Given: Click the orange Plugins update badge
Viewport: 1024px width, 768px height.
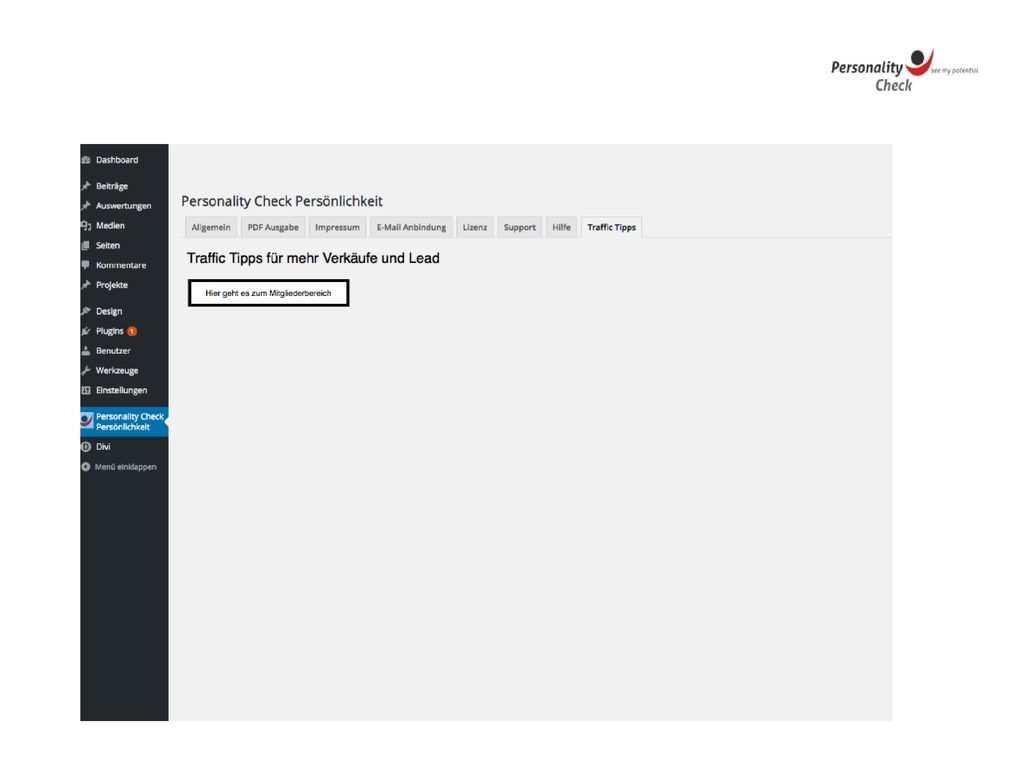Looking at the screenshot, I should pos(132,331).
